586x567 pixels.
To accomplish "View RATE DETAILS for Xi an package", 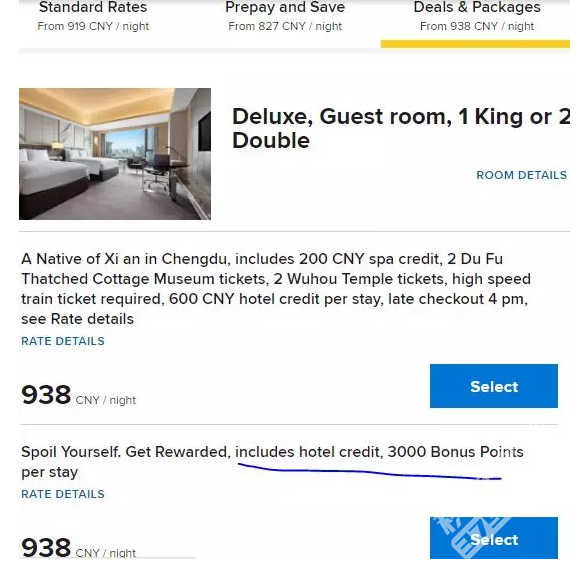I will click(63, 341).
